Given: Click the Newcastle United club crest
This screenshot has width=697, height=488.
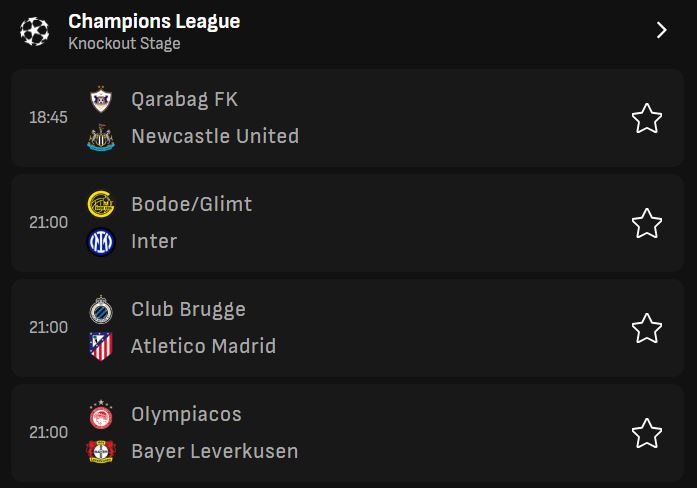Looking at the screenshot, I should pos(101,137).
